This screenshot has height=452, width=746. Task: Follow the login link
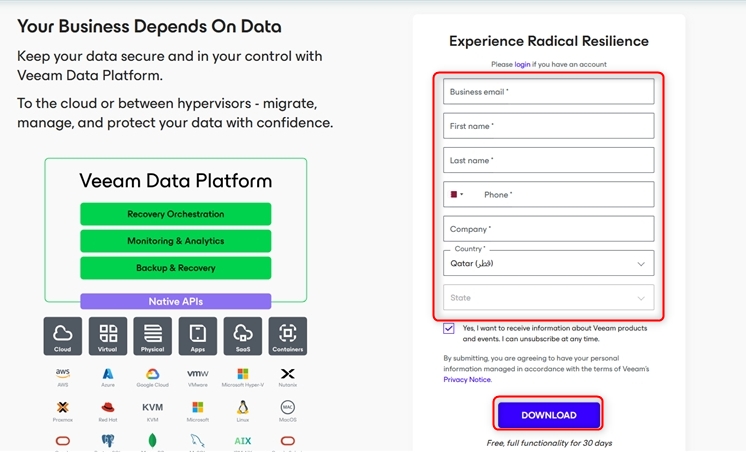point(522,64)
